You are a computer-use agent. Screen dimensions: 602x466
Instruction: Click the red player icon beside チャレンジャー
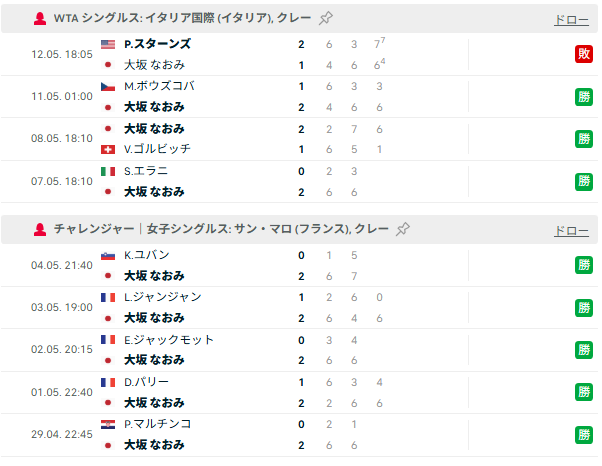40,230
